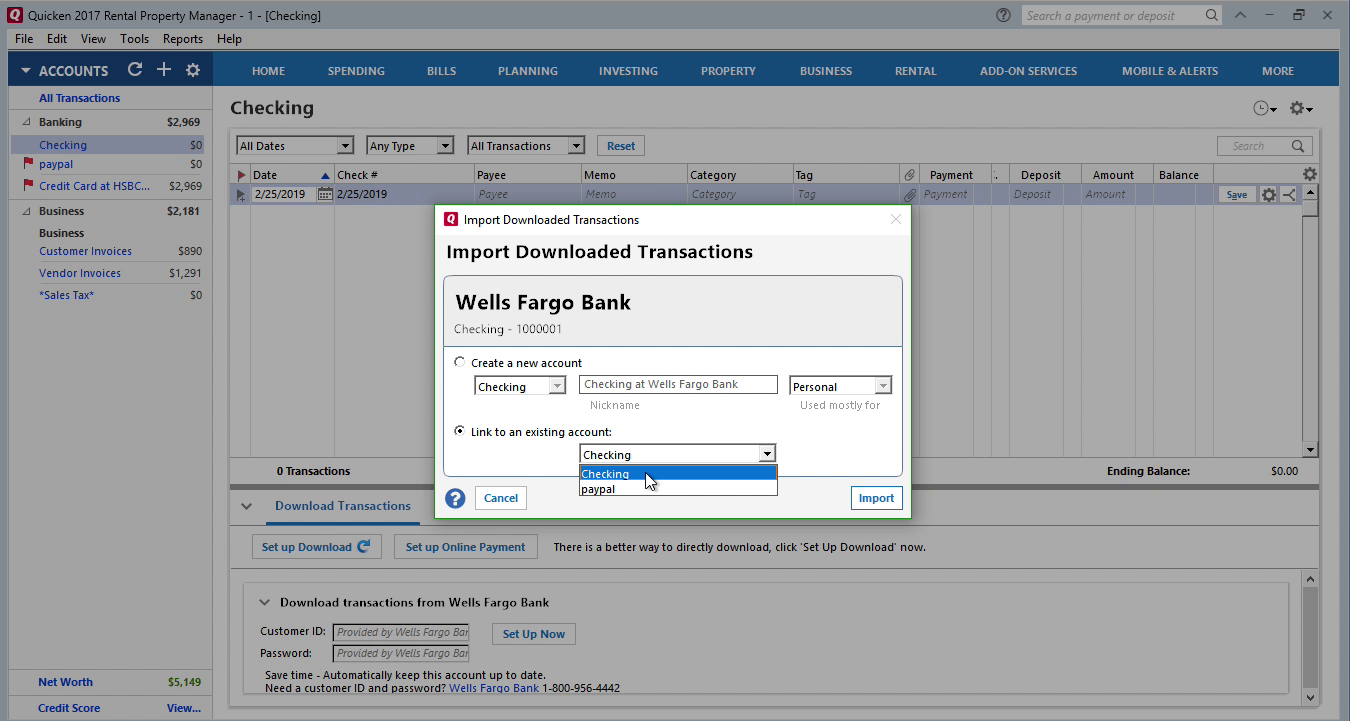Collapse the Business account group
The image size is (1350, 721).
point(26,211)
